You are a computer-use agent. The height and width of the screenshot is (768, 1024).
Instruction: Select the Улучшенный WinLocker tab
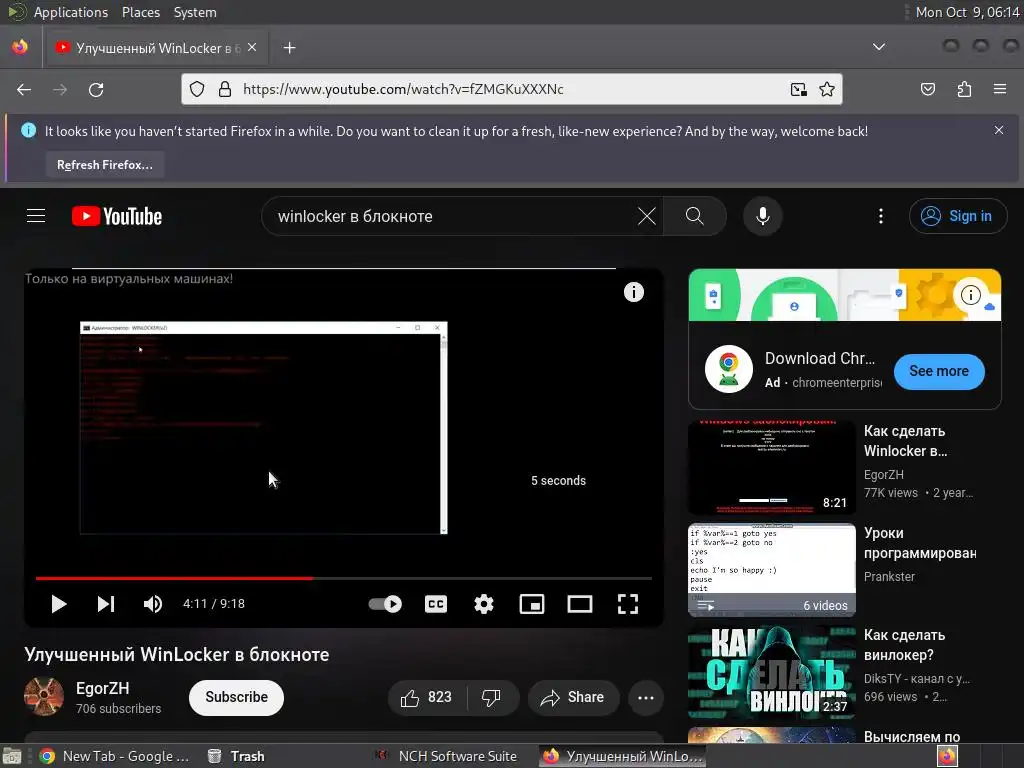[x=155, y=48]
